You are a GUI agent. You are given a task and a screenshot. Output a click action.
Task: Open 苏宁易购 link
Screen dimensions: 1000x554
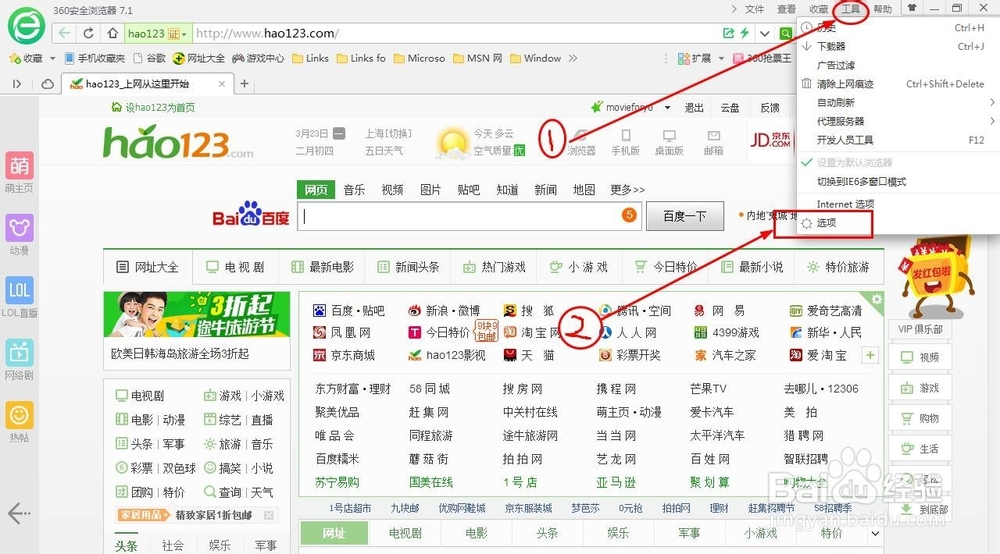coord(337,482)
